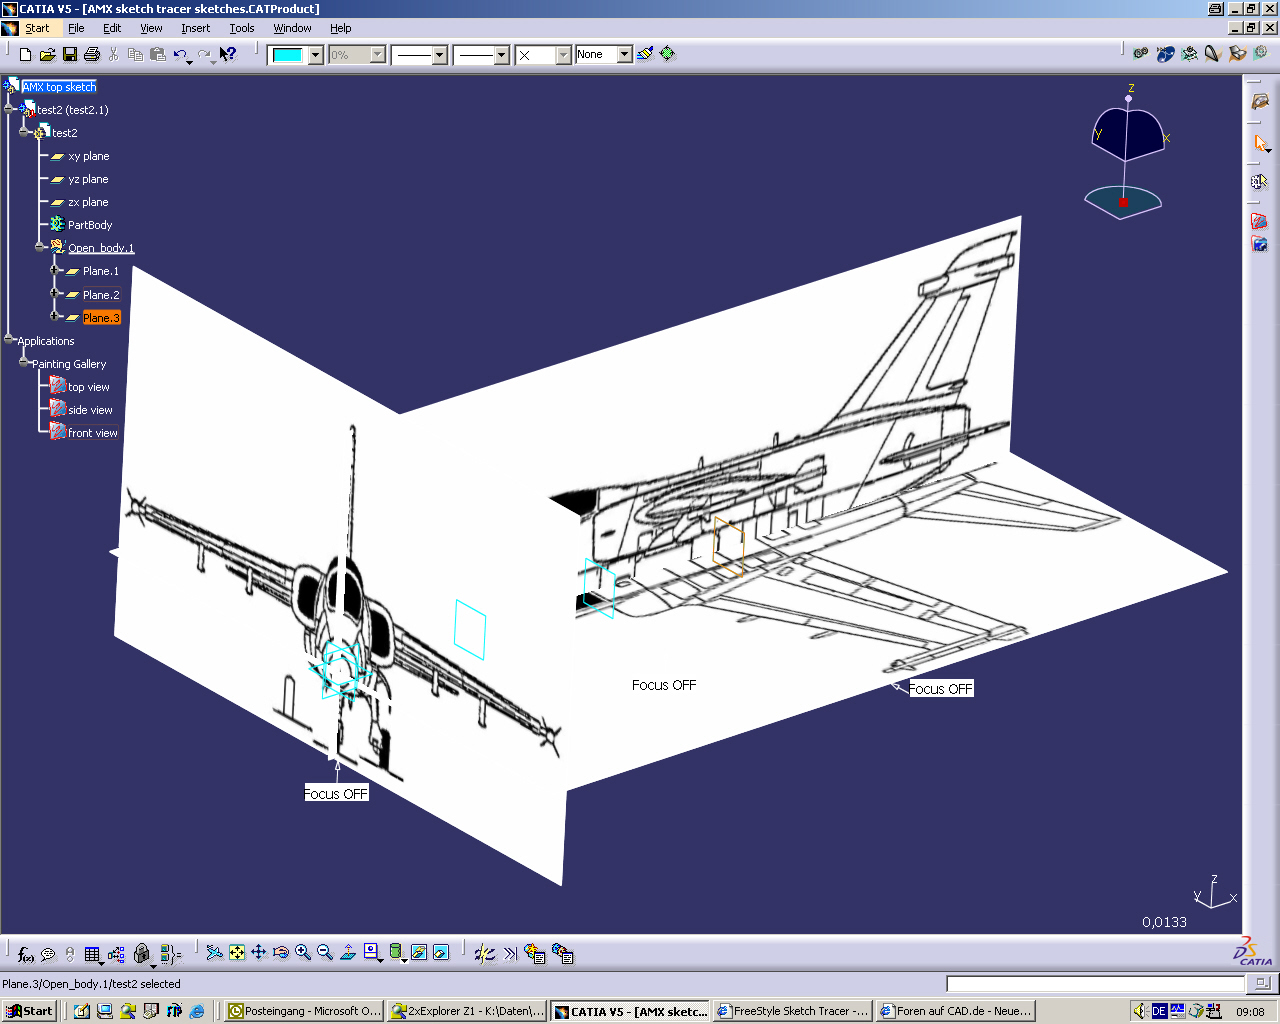This screenshot has height=1024, width=1280.
Task: Select yz plane in the tree
Action: [x=88, y=179]
